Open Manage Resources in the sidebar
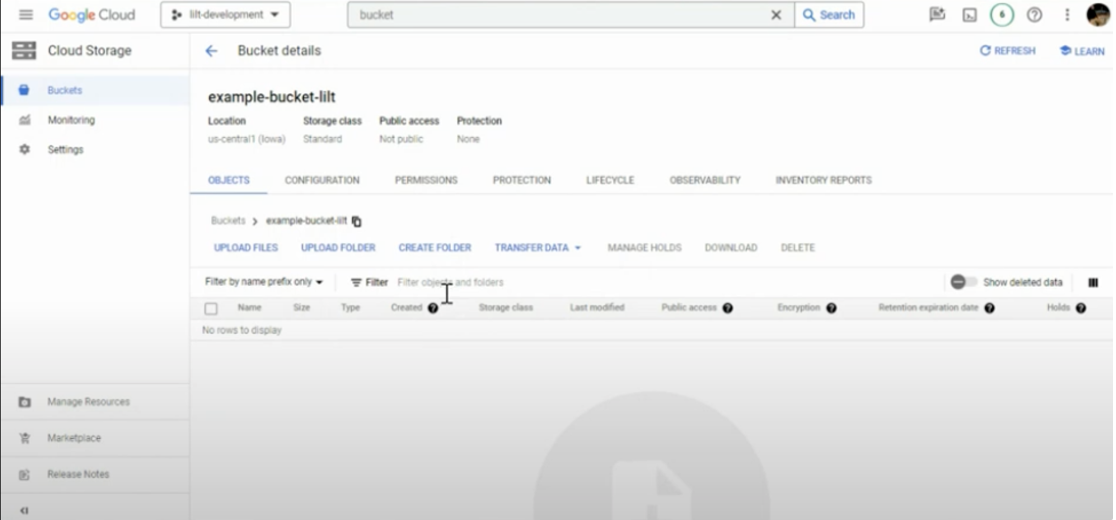Image resolution: width=1116 pixels, height=520 pixels. tap(95, 402)
